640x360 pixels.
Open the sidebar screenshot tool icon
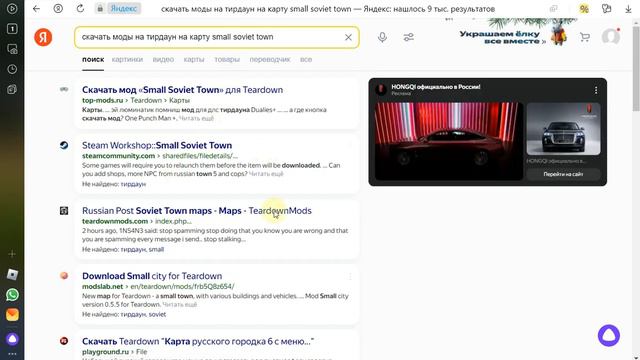(x=12, y=49)
